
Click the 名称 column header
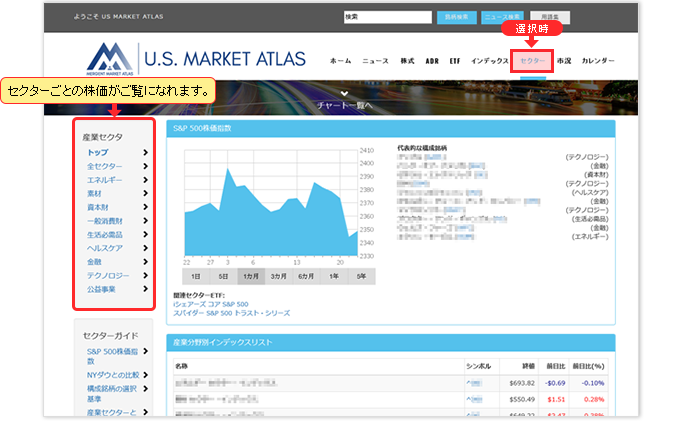[181, 366]
